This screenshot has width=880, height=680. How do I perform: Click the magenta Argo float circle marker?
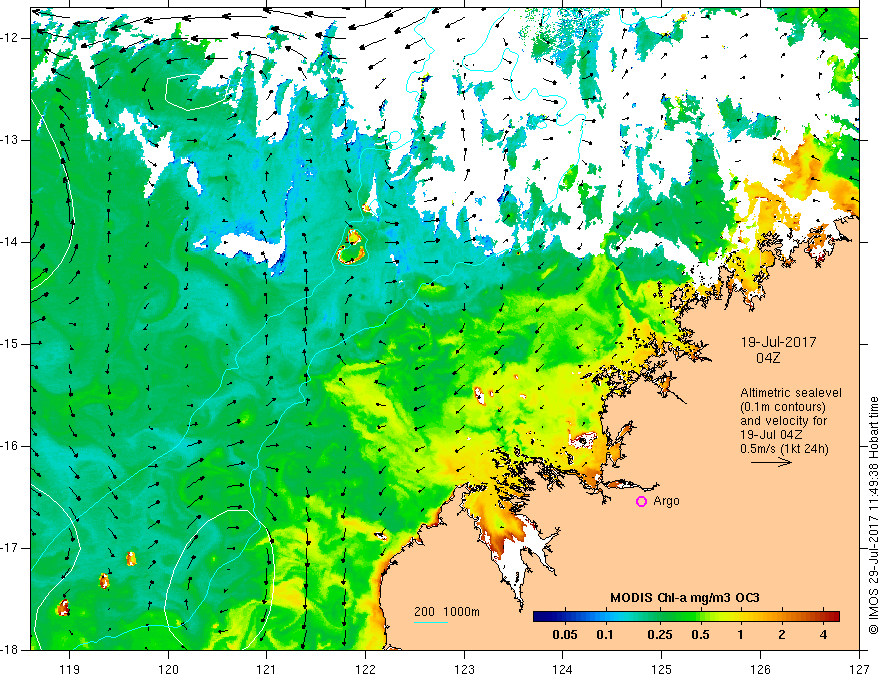pos(641,501)
